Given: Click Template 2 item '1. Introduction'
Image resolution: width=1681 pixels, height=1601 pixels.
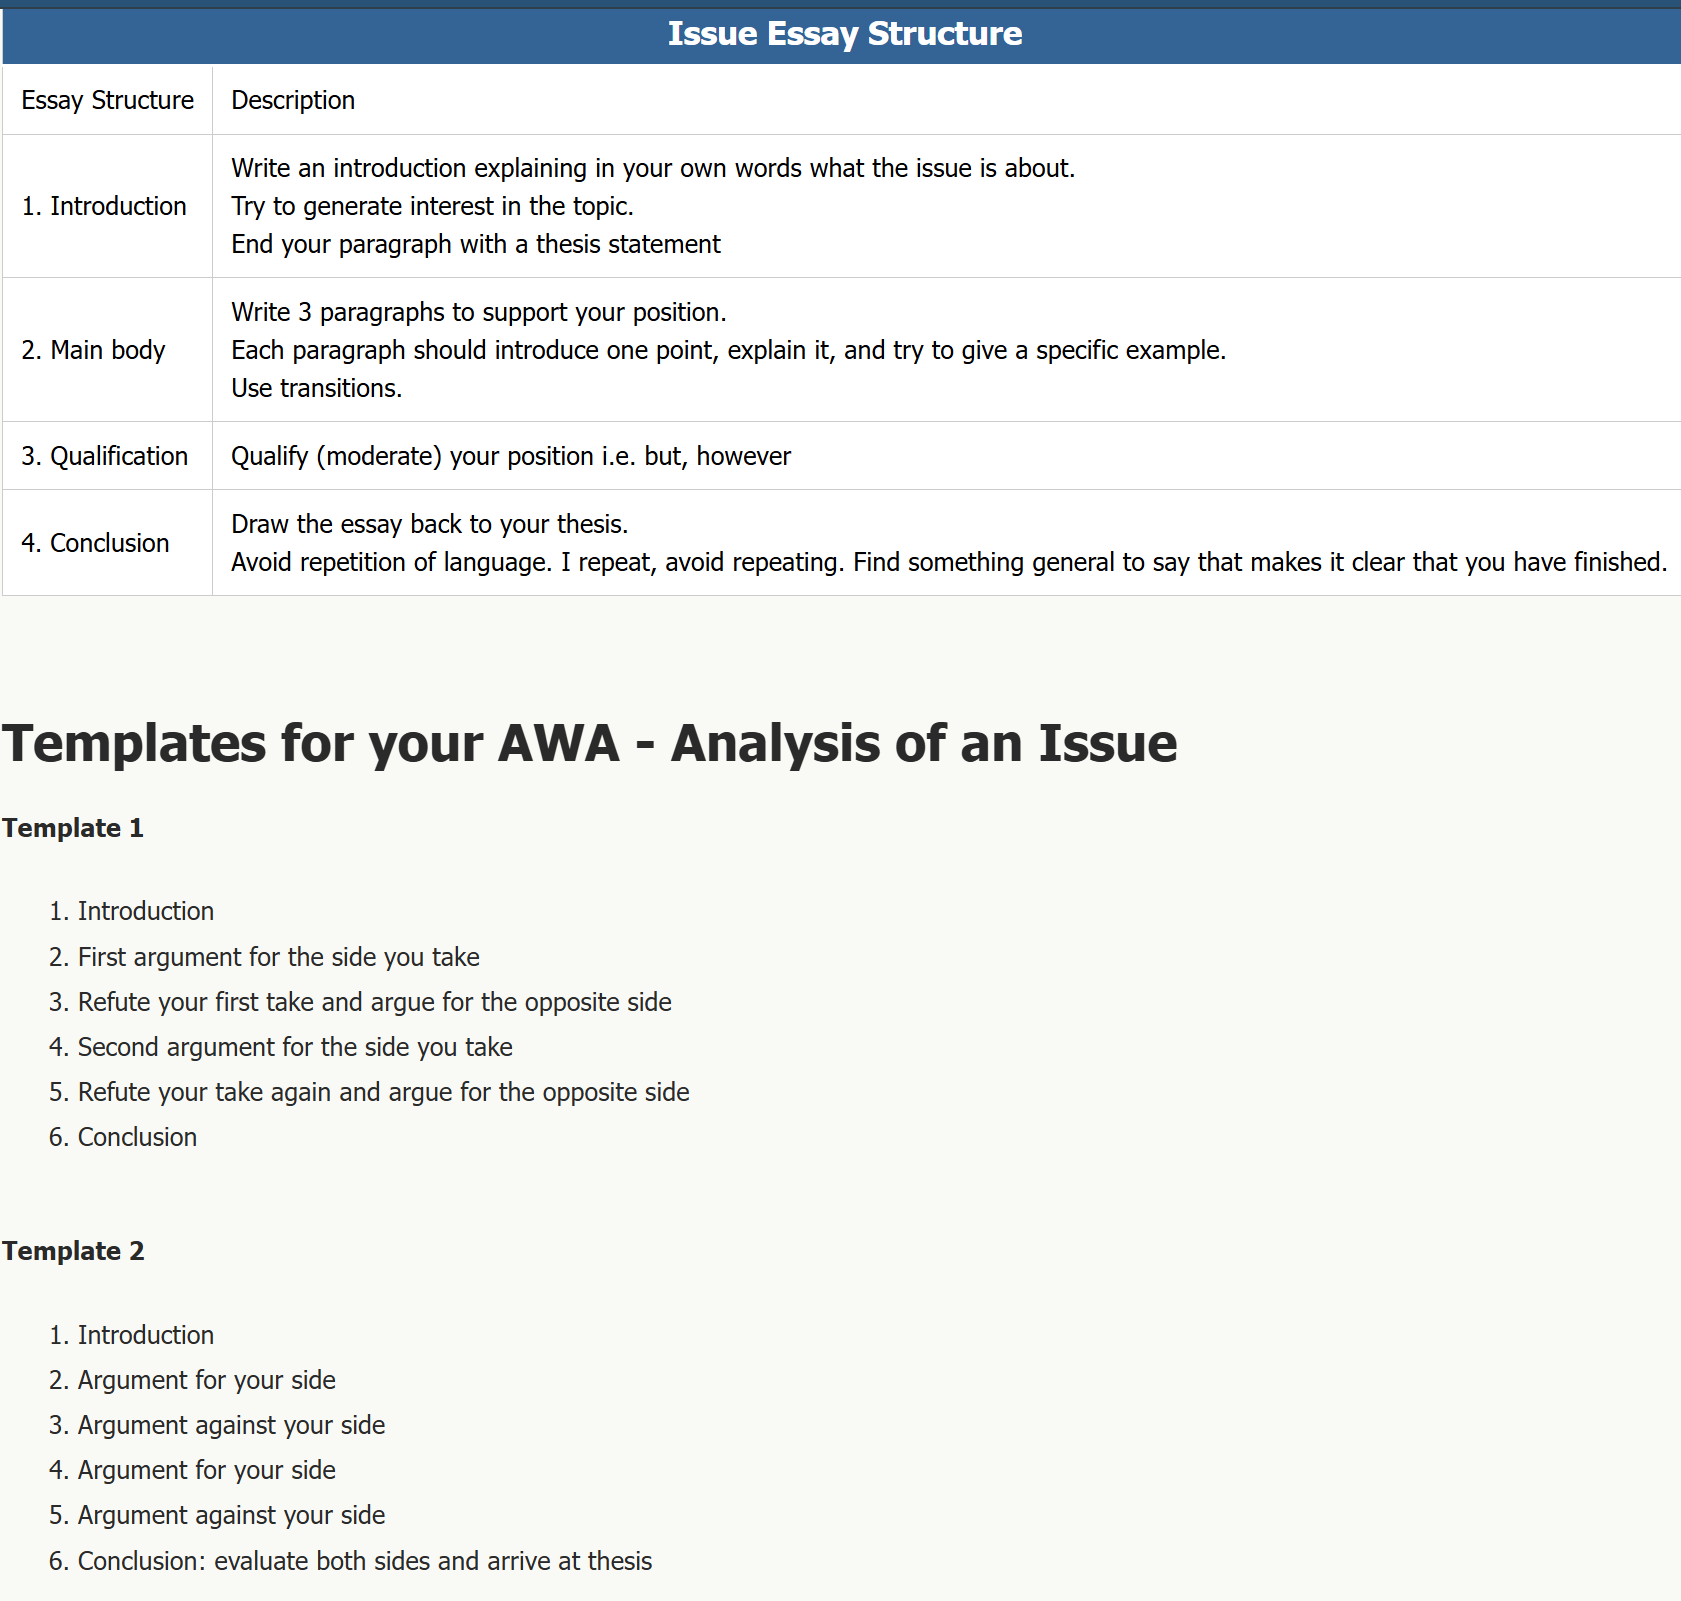Looking at the screenshot, I should 132,1335.
